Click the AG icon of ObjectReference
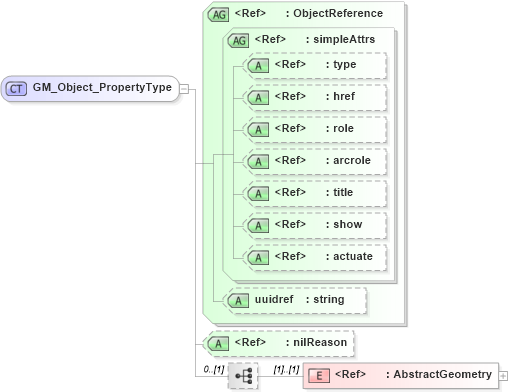The height and width of the screenshot is (392, 508). (x=219, y=15)
